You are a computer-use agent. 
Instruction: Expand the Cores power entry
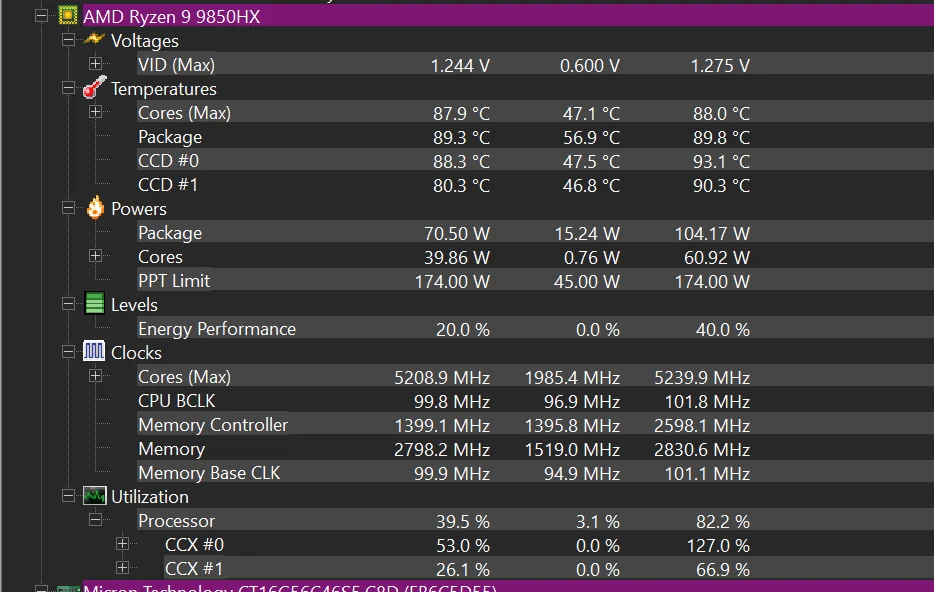pos(95,256)
